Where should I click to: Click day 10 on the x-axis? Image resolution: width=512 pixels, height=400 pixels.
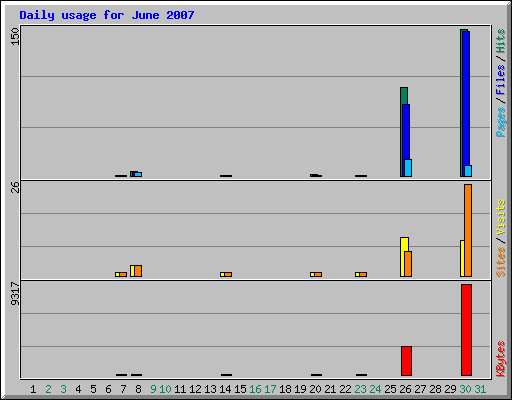tap(165, 389)
